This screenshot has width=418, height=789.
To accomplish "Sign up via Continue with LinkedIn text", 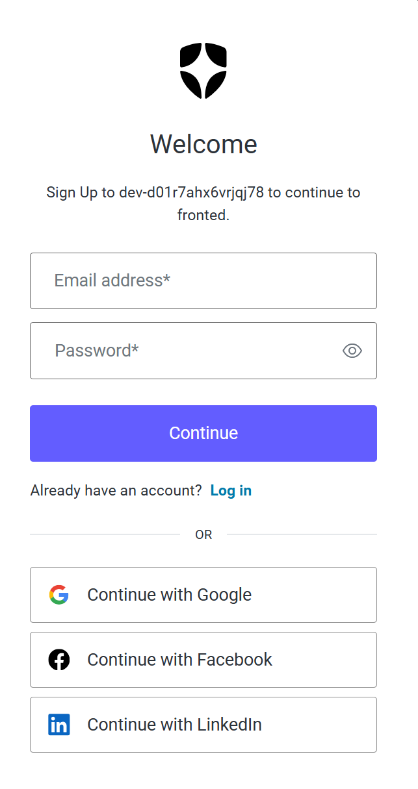I will point(175,725).
